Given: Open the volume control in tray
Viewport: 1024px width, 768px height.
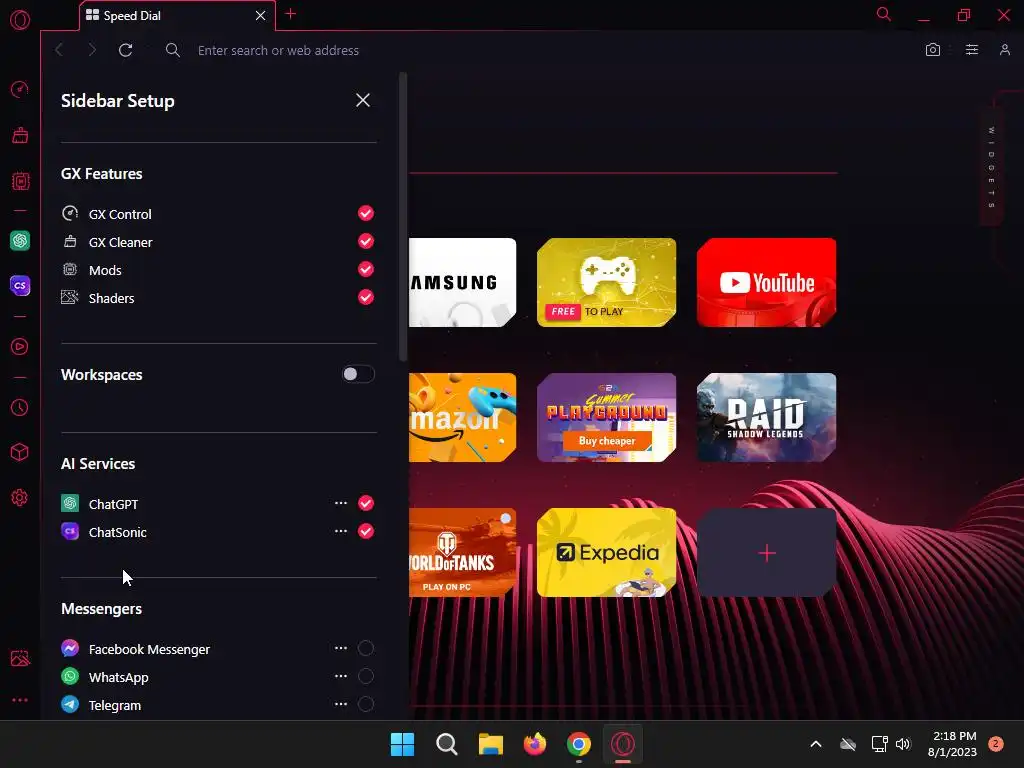Looking at the screenshot, I should click(903, 744).
